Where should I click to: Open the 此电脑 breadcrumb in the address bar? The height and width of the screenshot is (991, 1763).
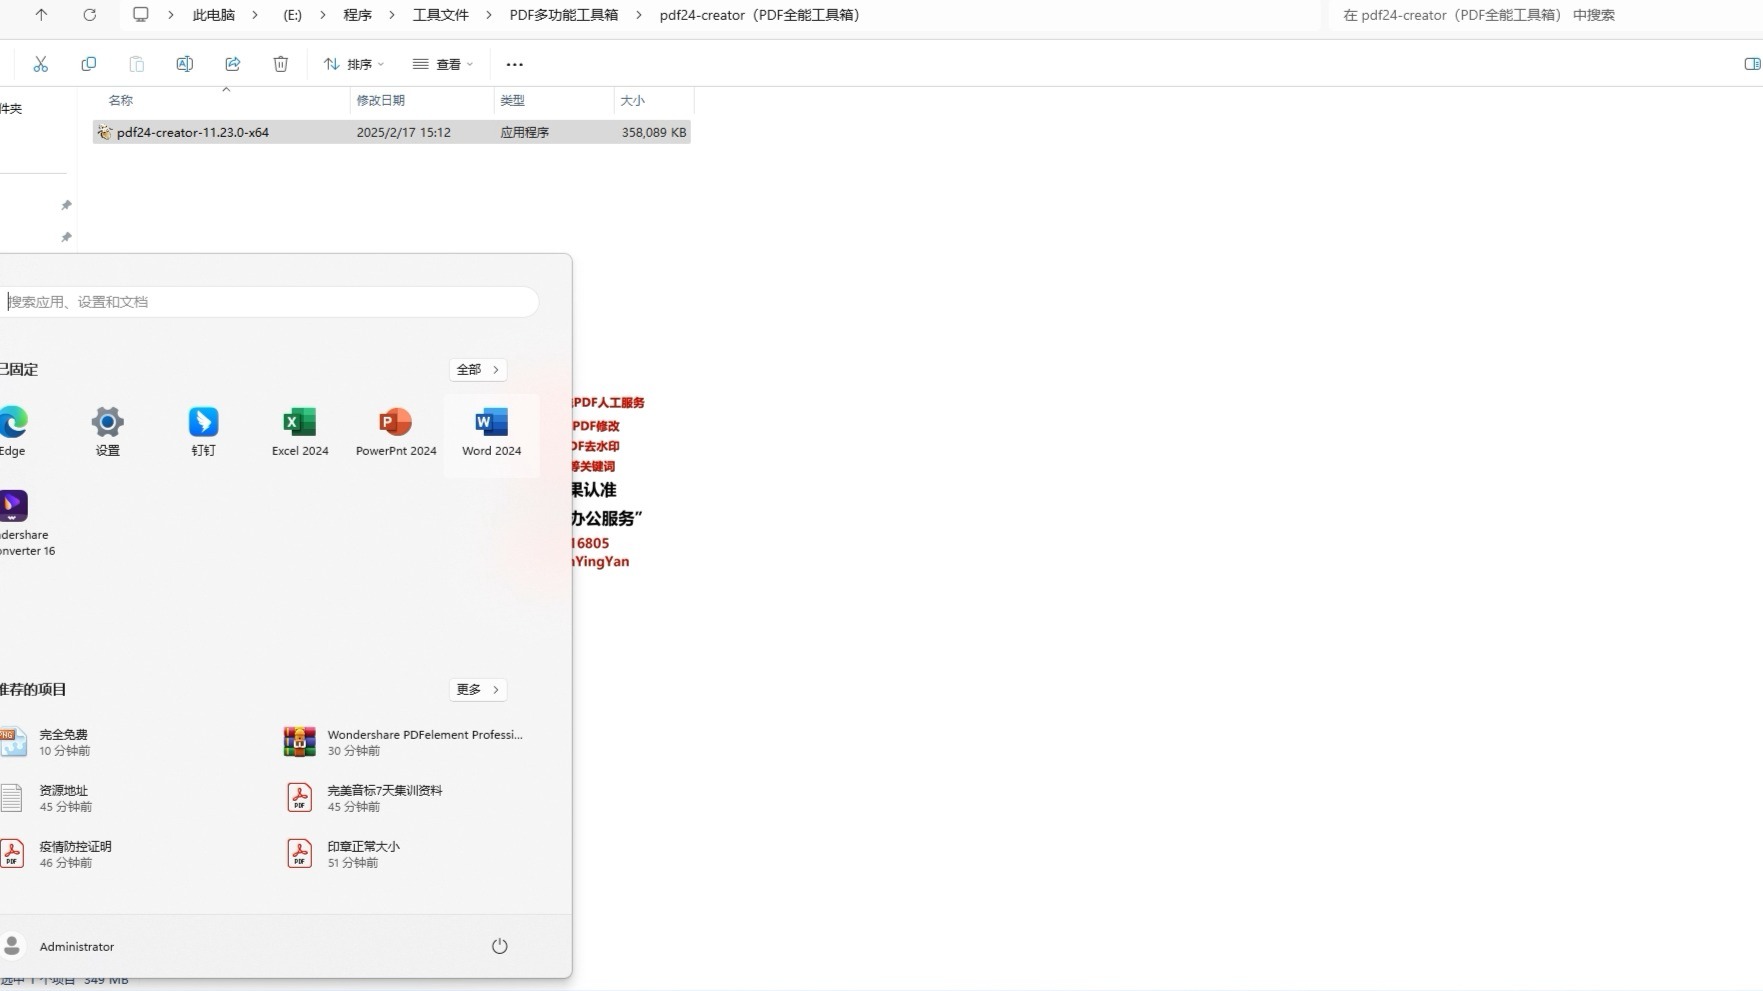click(212, 15)
